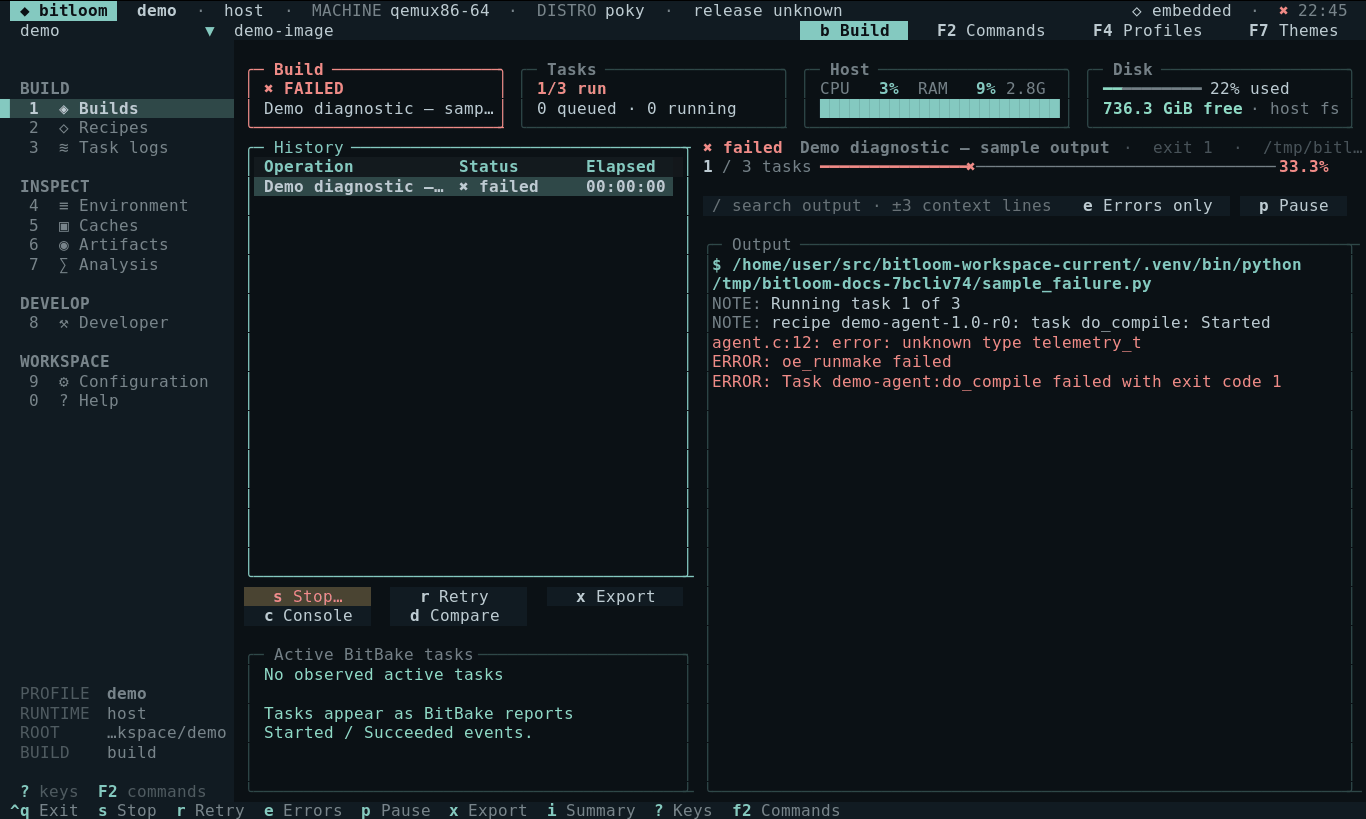Click the search output field
This screenshot has height=819, width=1366.
point(883,206)
